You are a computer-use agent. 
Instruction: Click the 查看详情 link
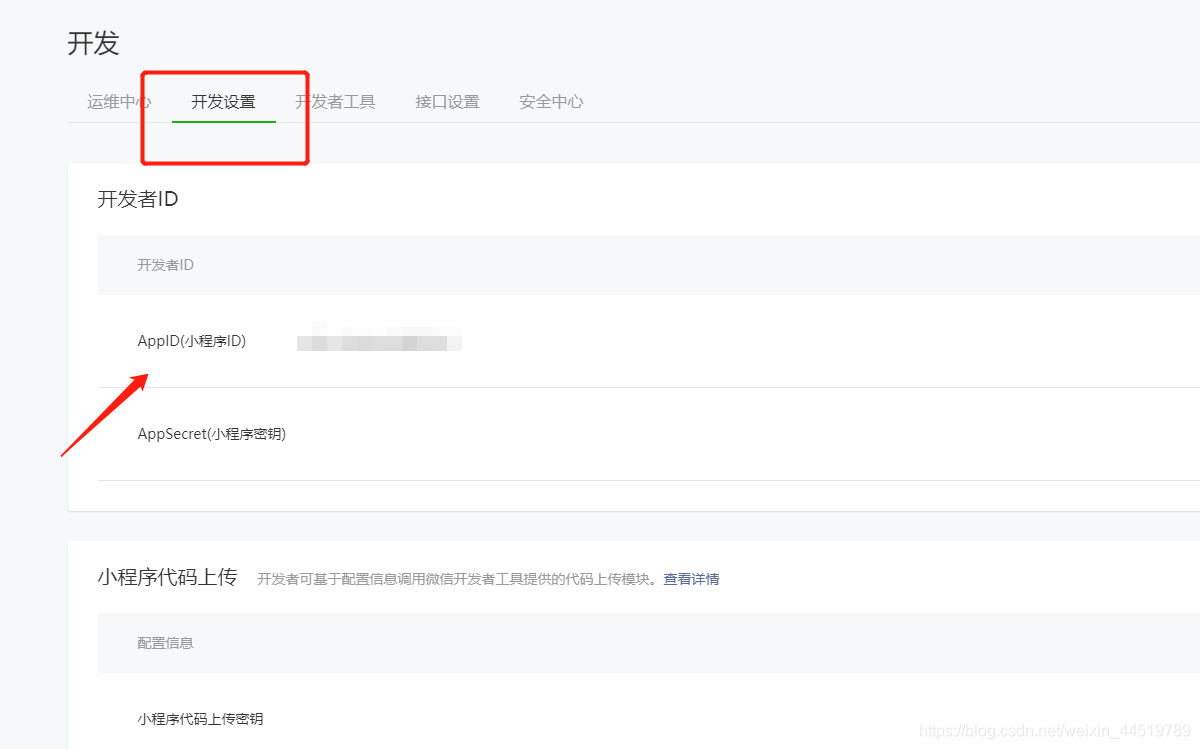(x=692, y=578)
